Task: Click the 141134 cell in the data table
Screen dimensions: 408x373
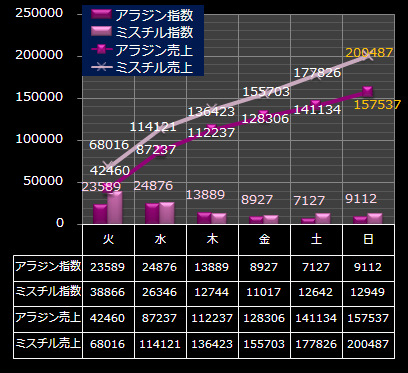Action: (x=316, y=318)
